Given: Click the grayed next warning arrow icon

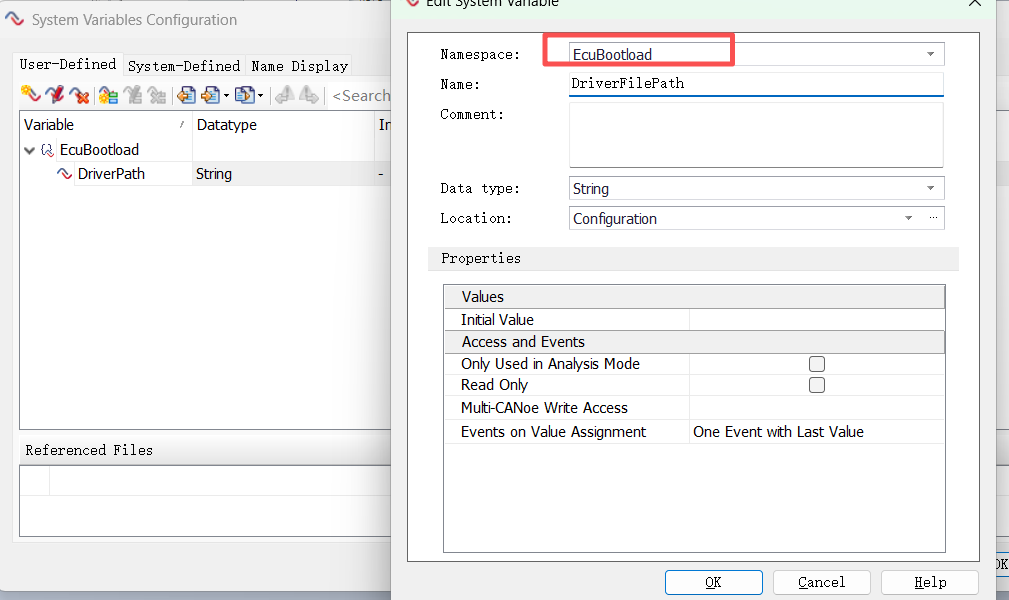Looking at the screenshot, I should pos(309,95).
